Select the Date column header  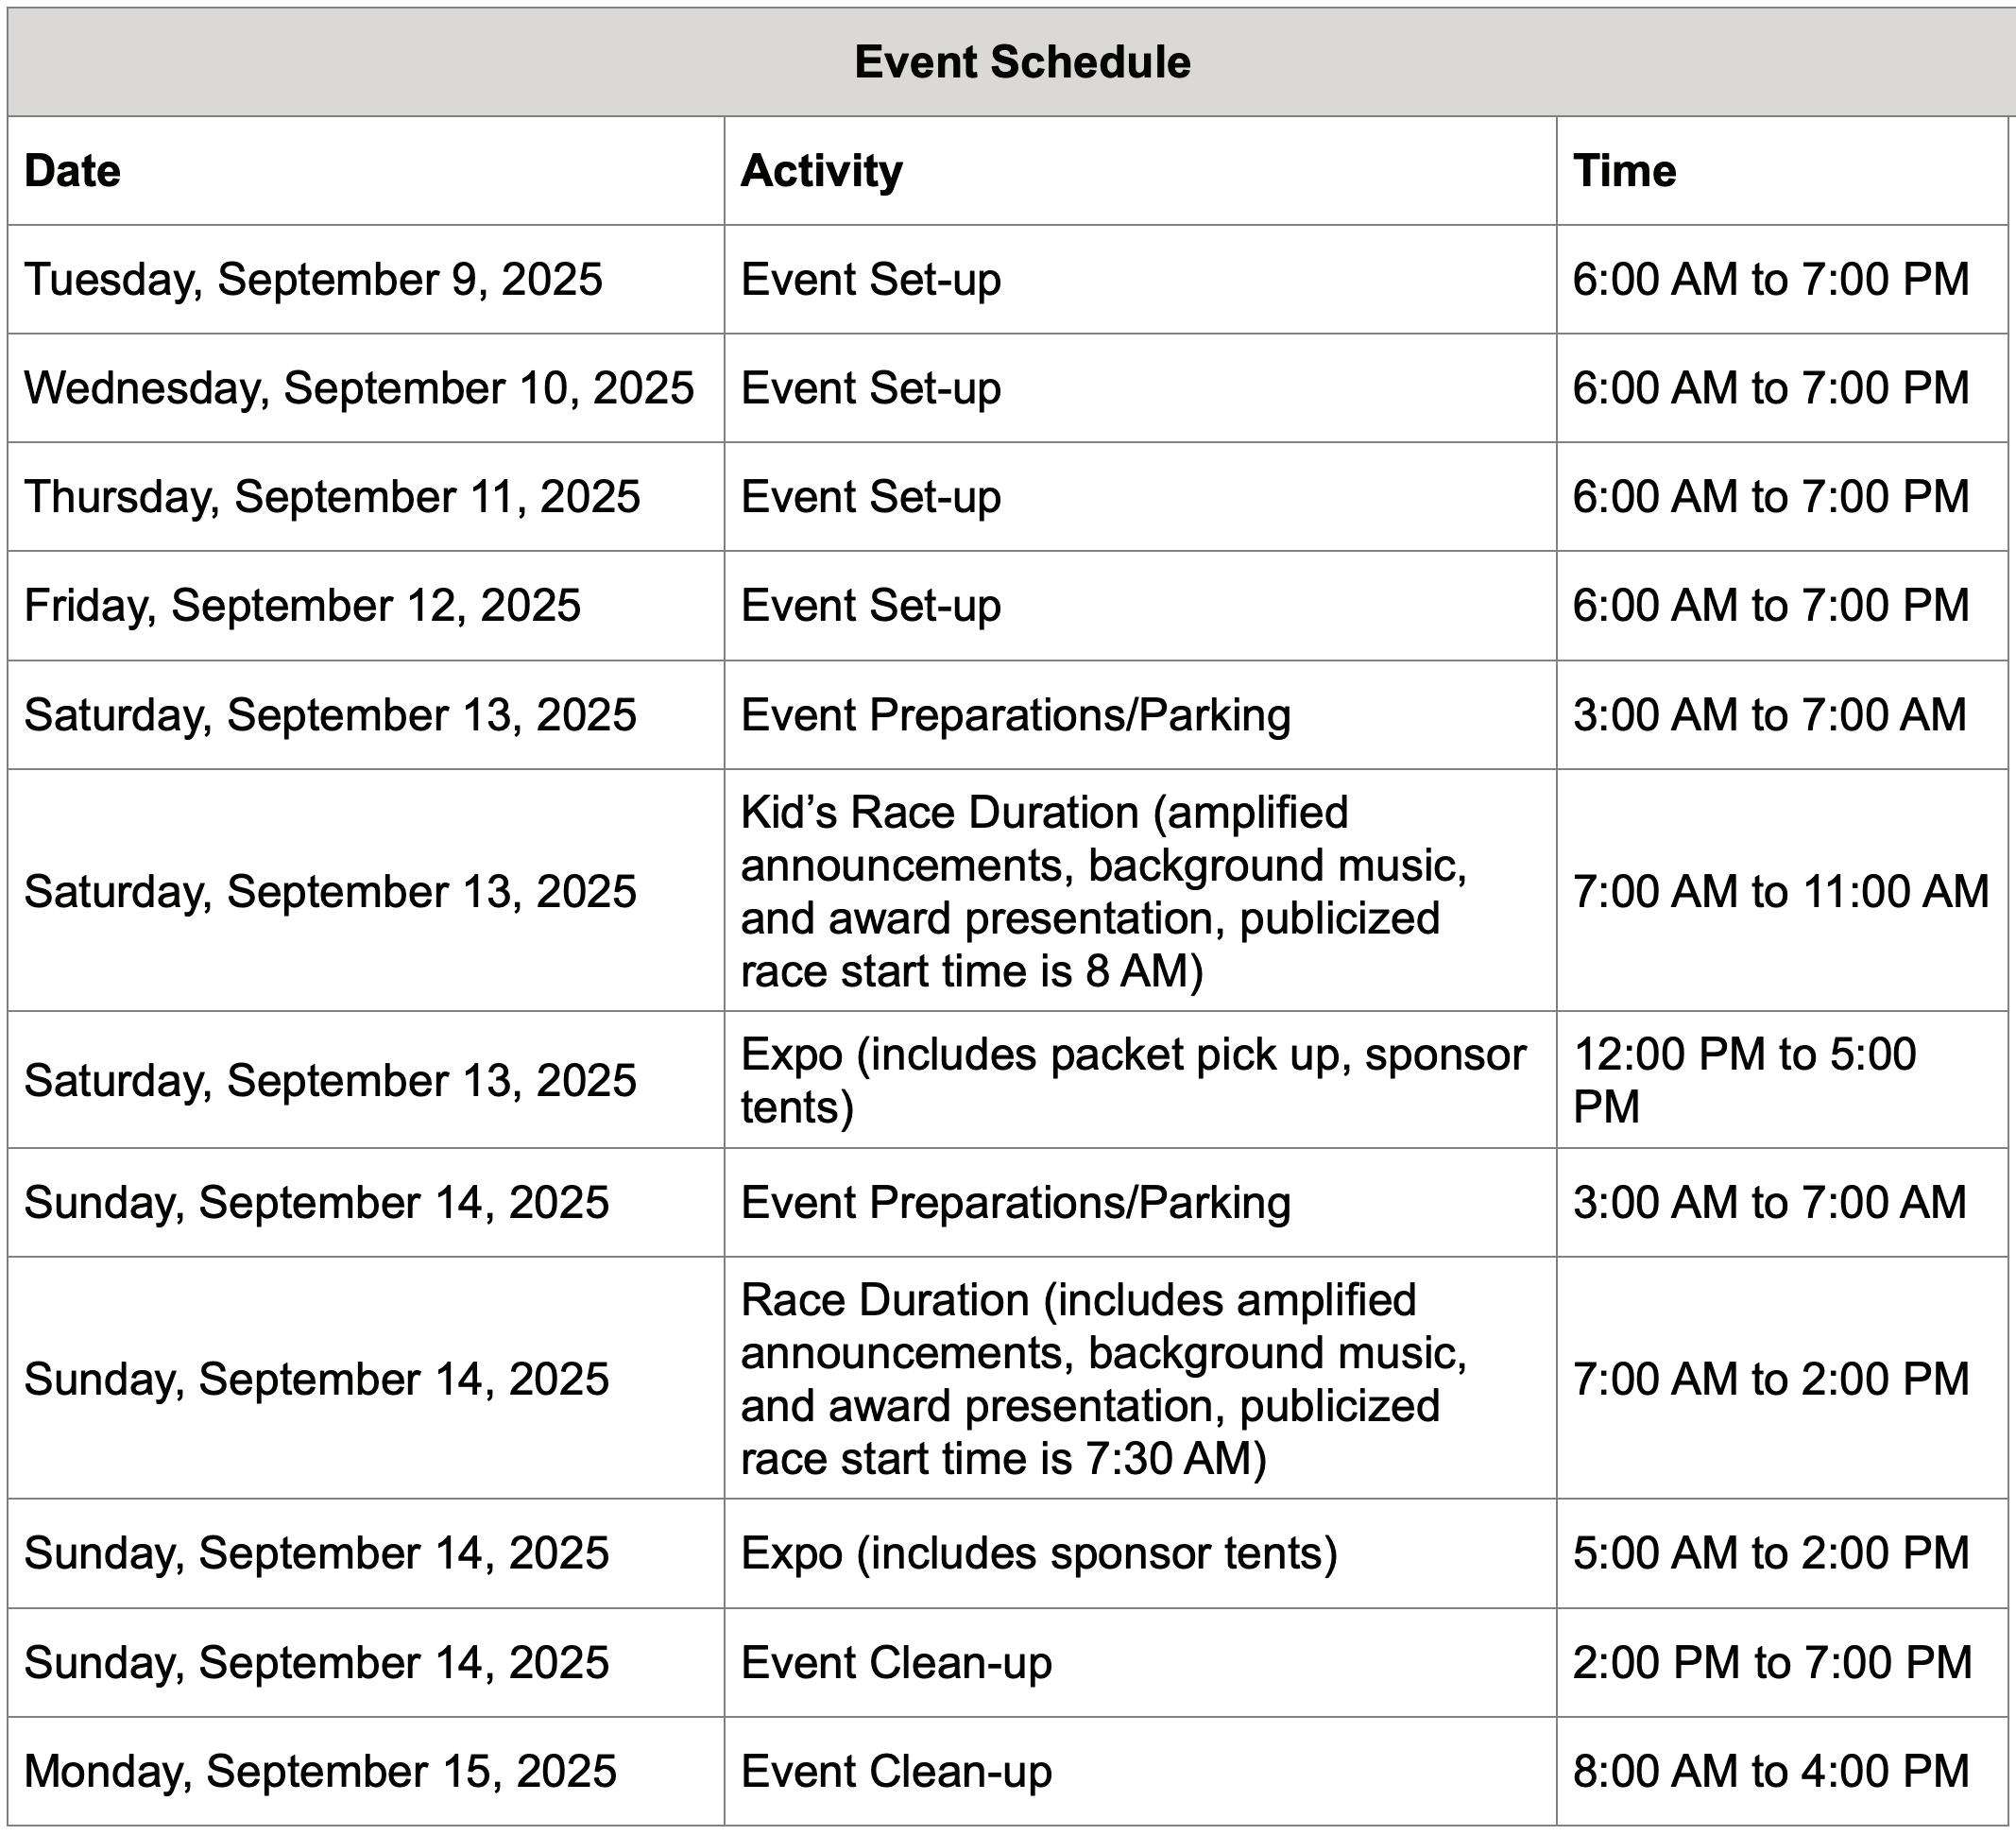pos(73,171)
